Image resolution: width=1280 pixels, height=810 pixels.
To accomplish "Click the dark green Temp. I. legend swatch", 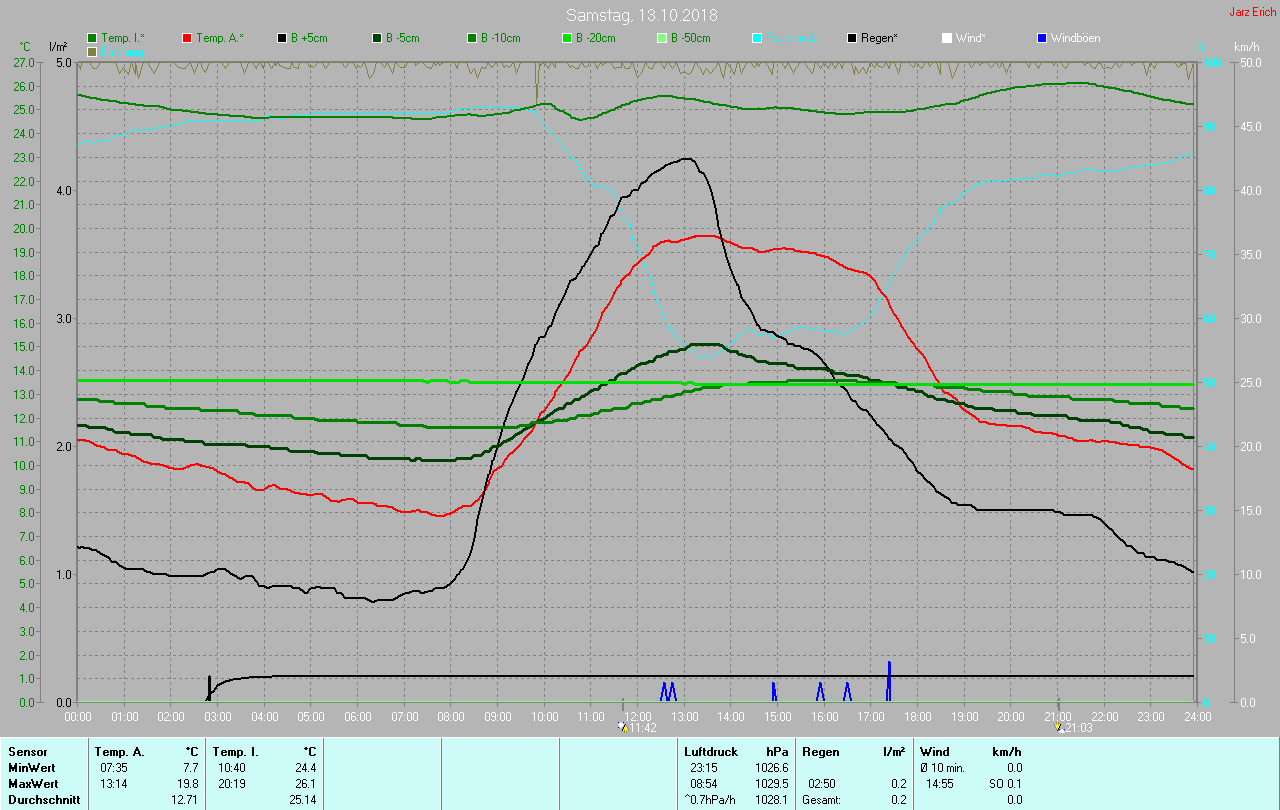I will point(93,38).
